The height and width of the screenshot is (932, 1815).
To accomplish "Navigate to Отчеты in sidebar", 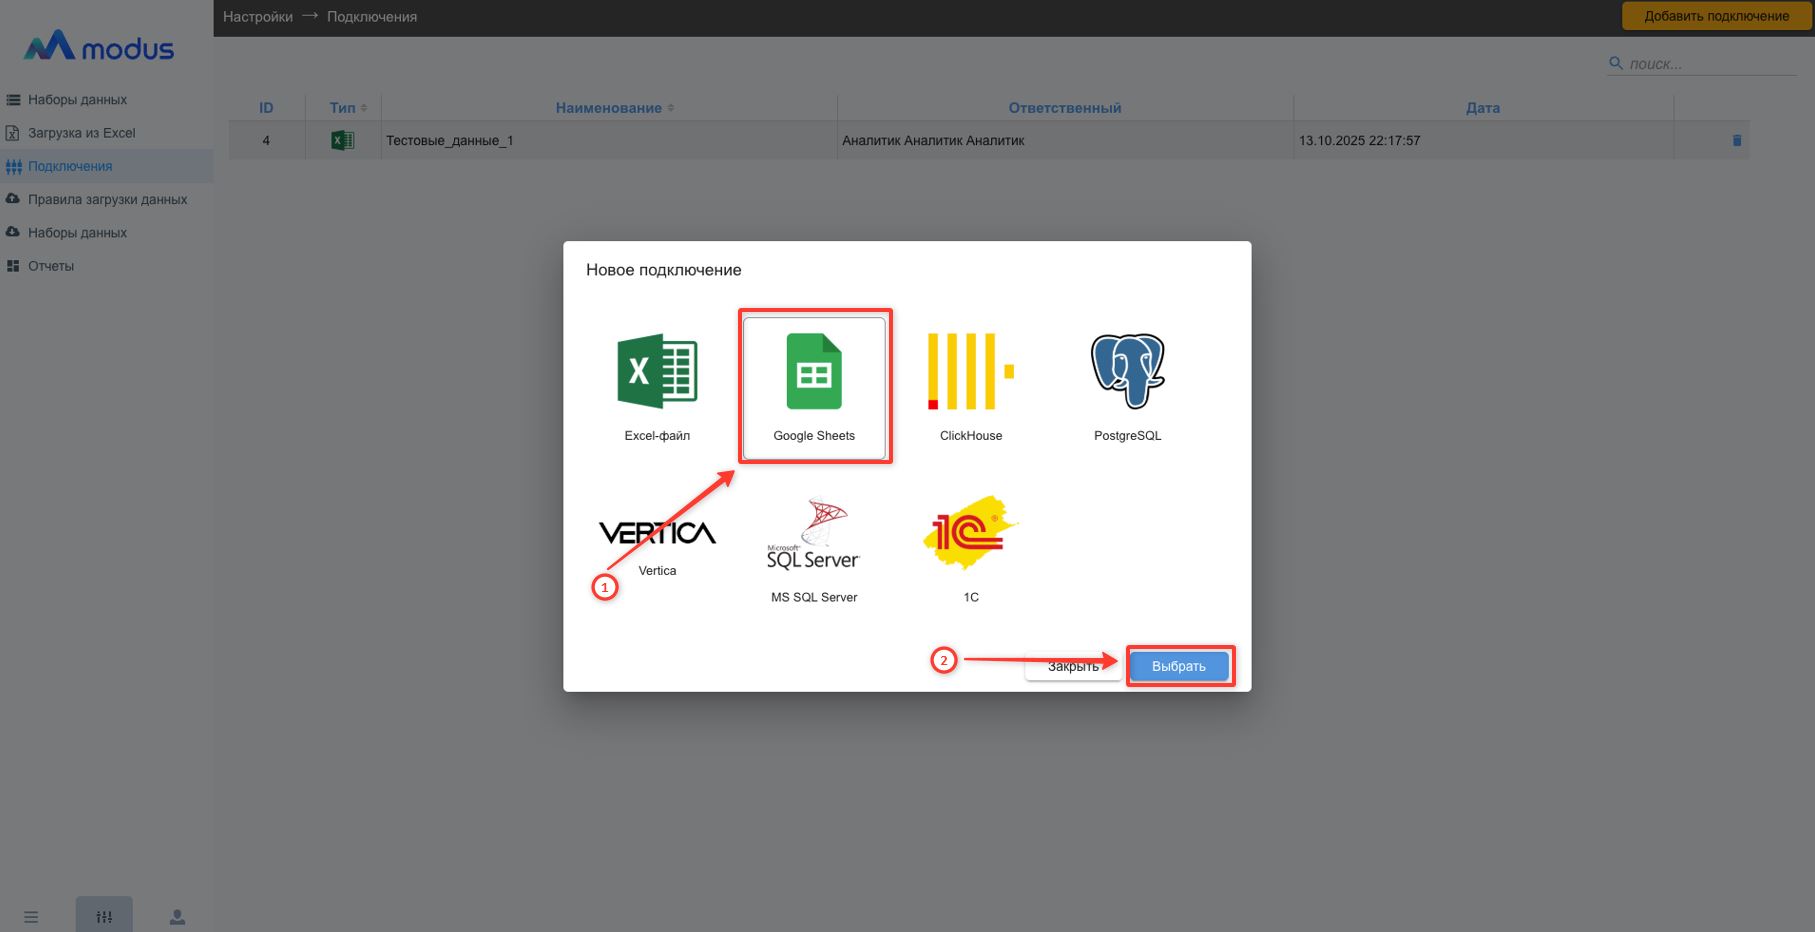I will click(x=51, y=266).
